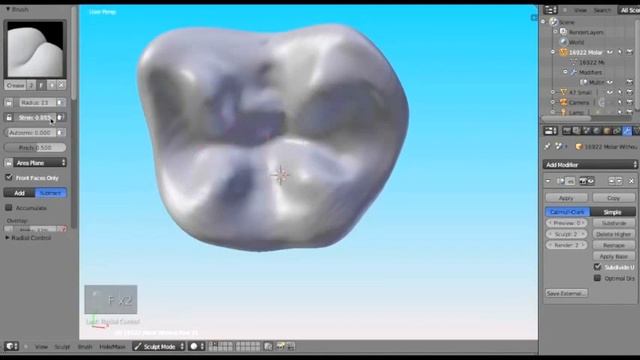Click the 16322 Molar mesh object icon
The image size is (640, 360).
[563, 52]
